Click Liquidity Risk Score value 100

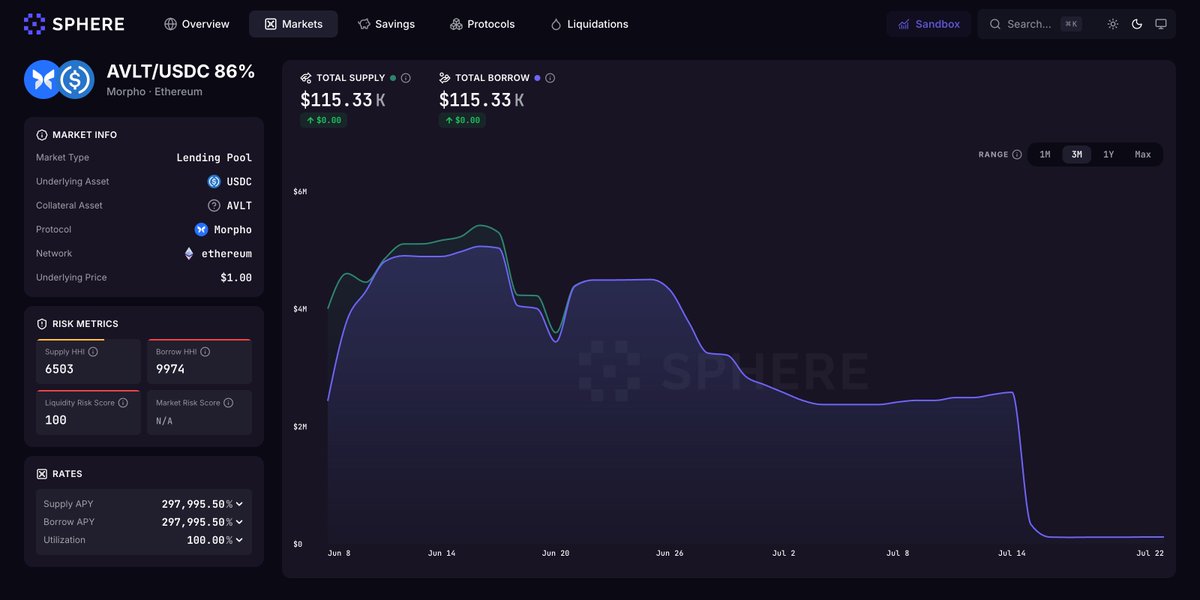(x=56, y=420)
